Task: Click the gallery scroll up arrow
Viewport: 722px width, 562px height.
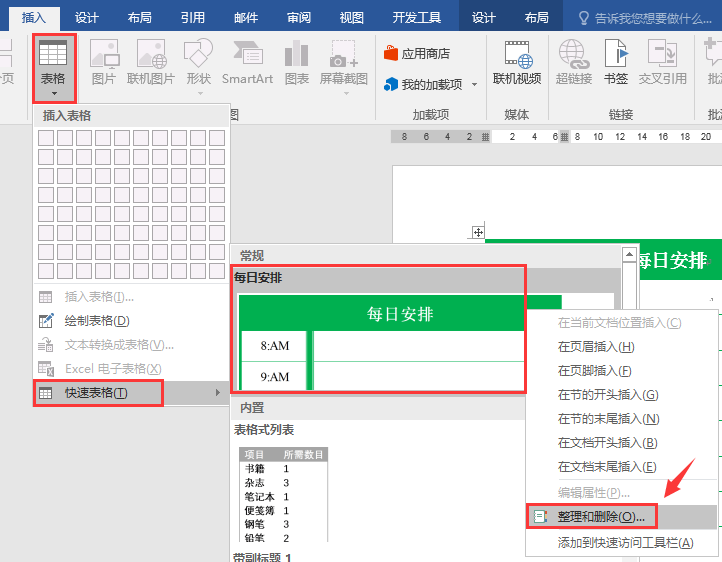Action: (x=629, y=254)
